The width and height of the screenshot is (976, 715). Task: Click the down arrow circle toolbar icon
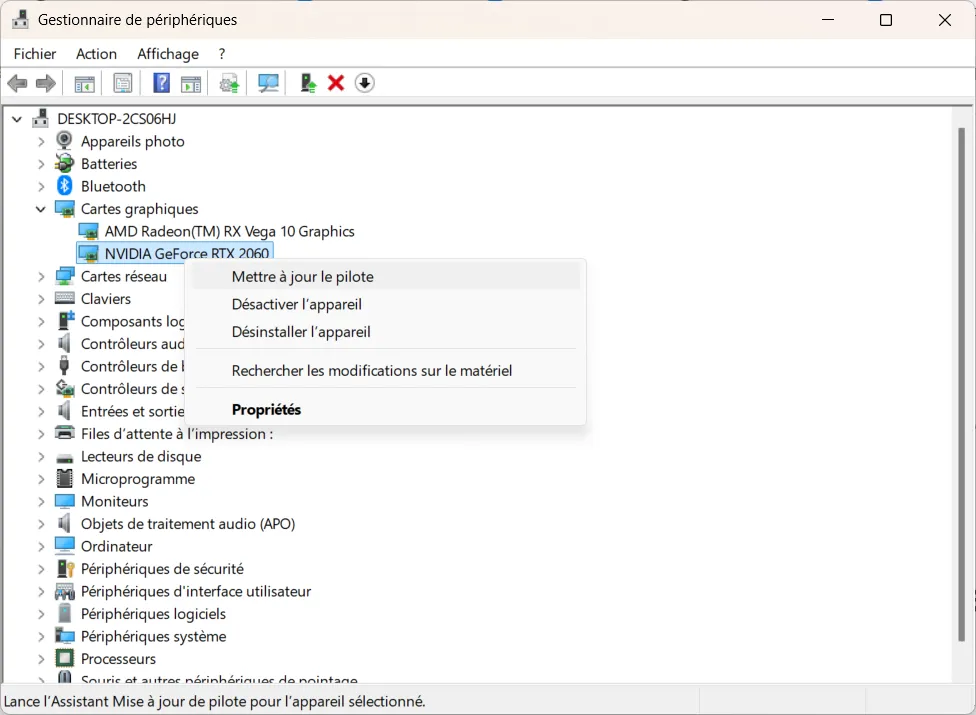(365, 83)
